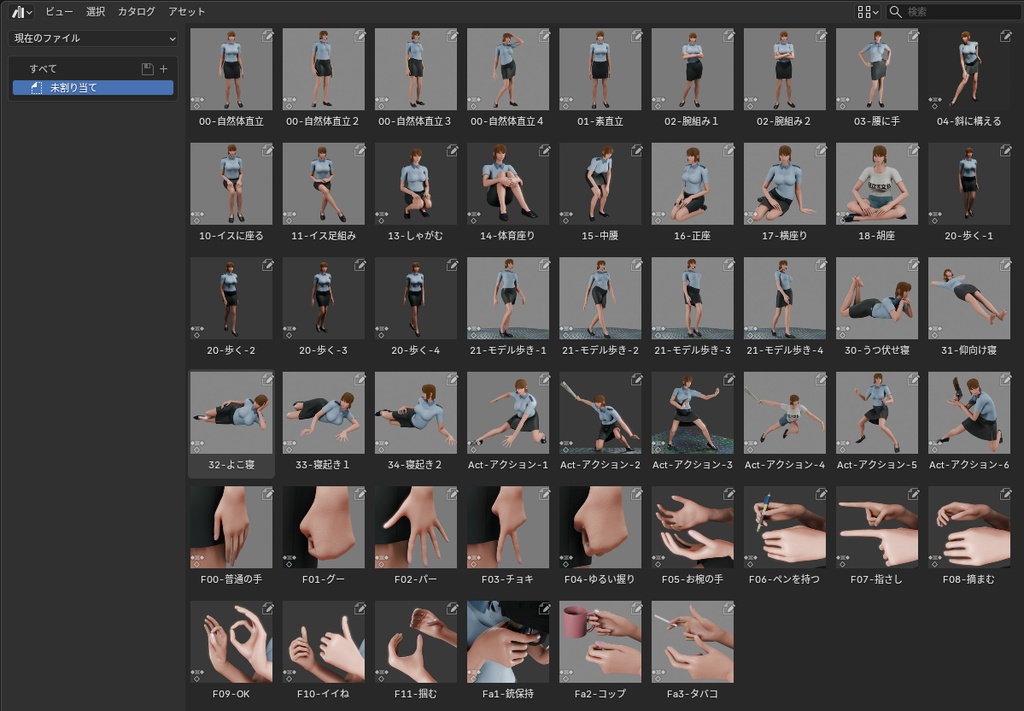Select the すべて catalog row
1024x711 pixels.
tap(93, 69)
